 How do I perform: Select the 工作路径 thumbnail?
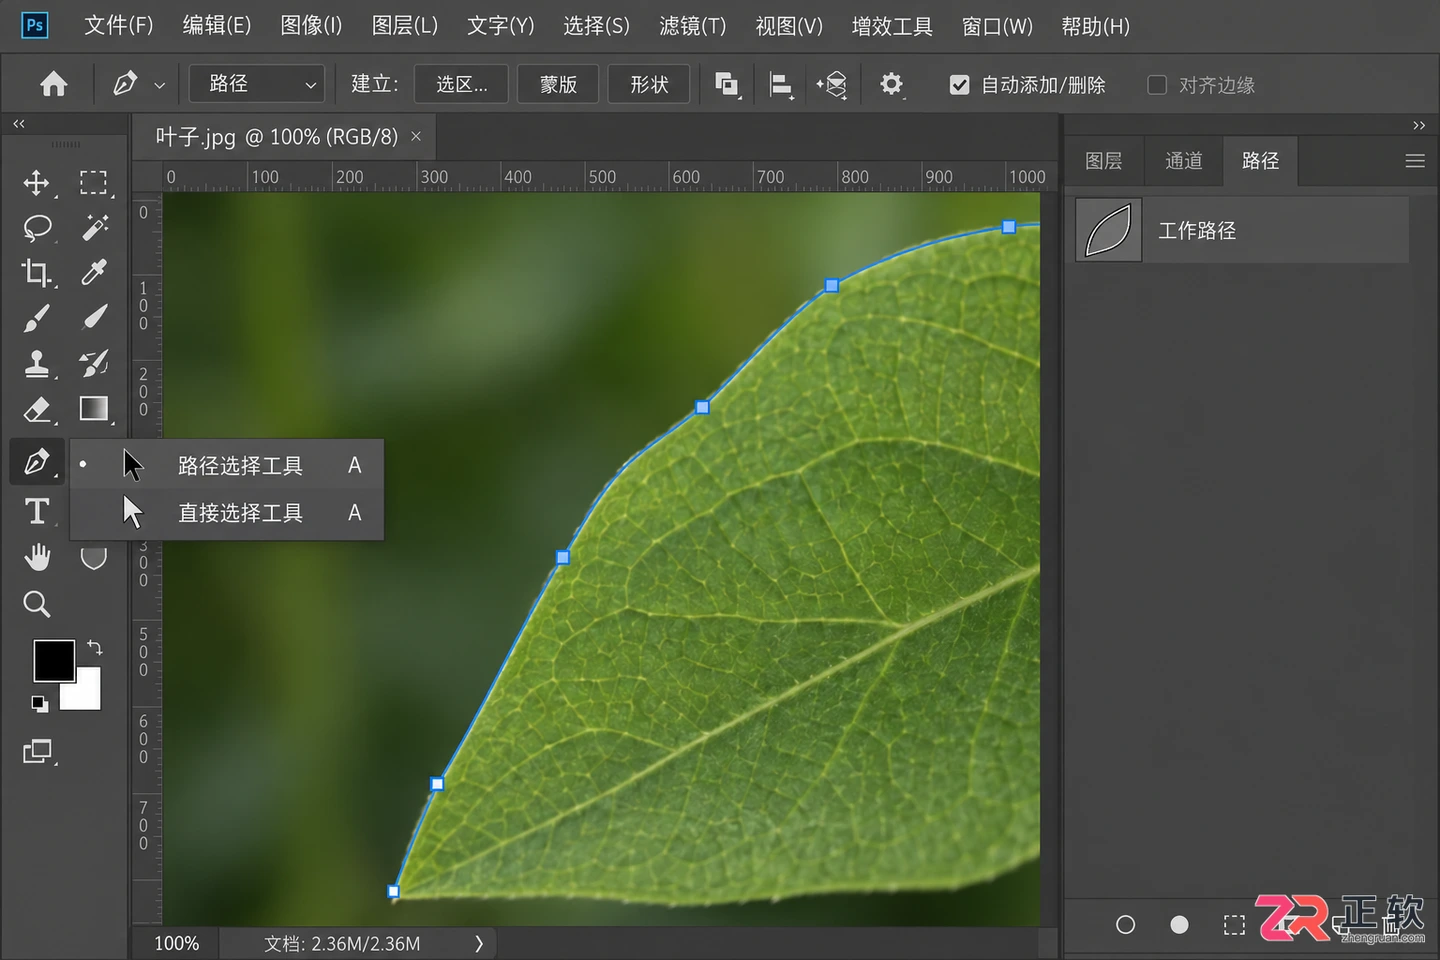[x=1108, y=230]
